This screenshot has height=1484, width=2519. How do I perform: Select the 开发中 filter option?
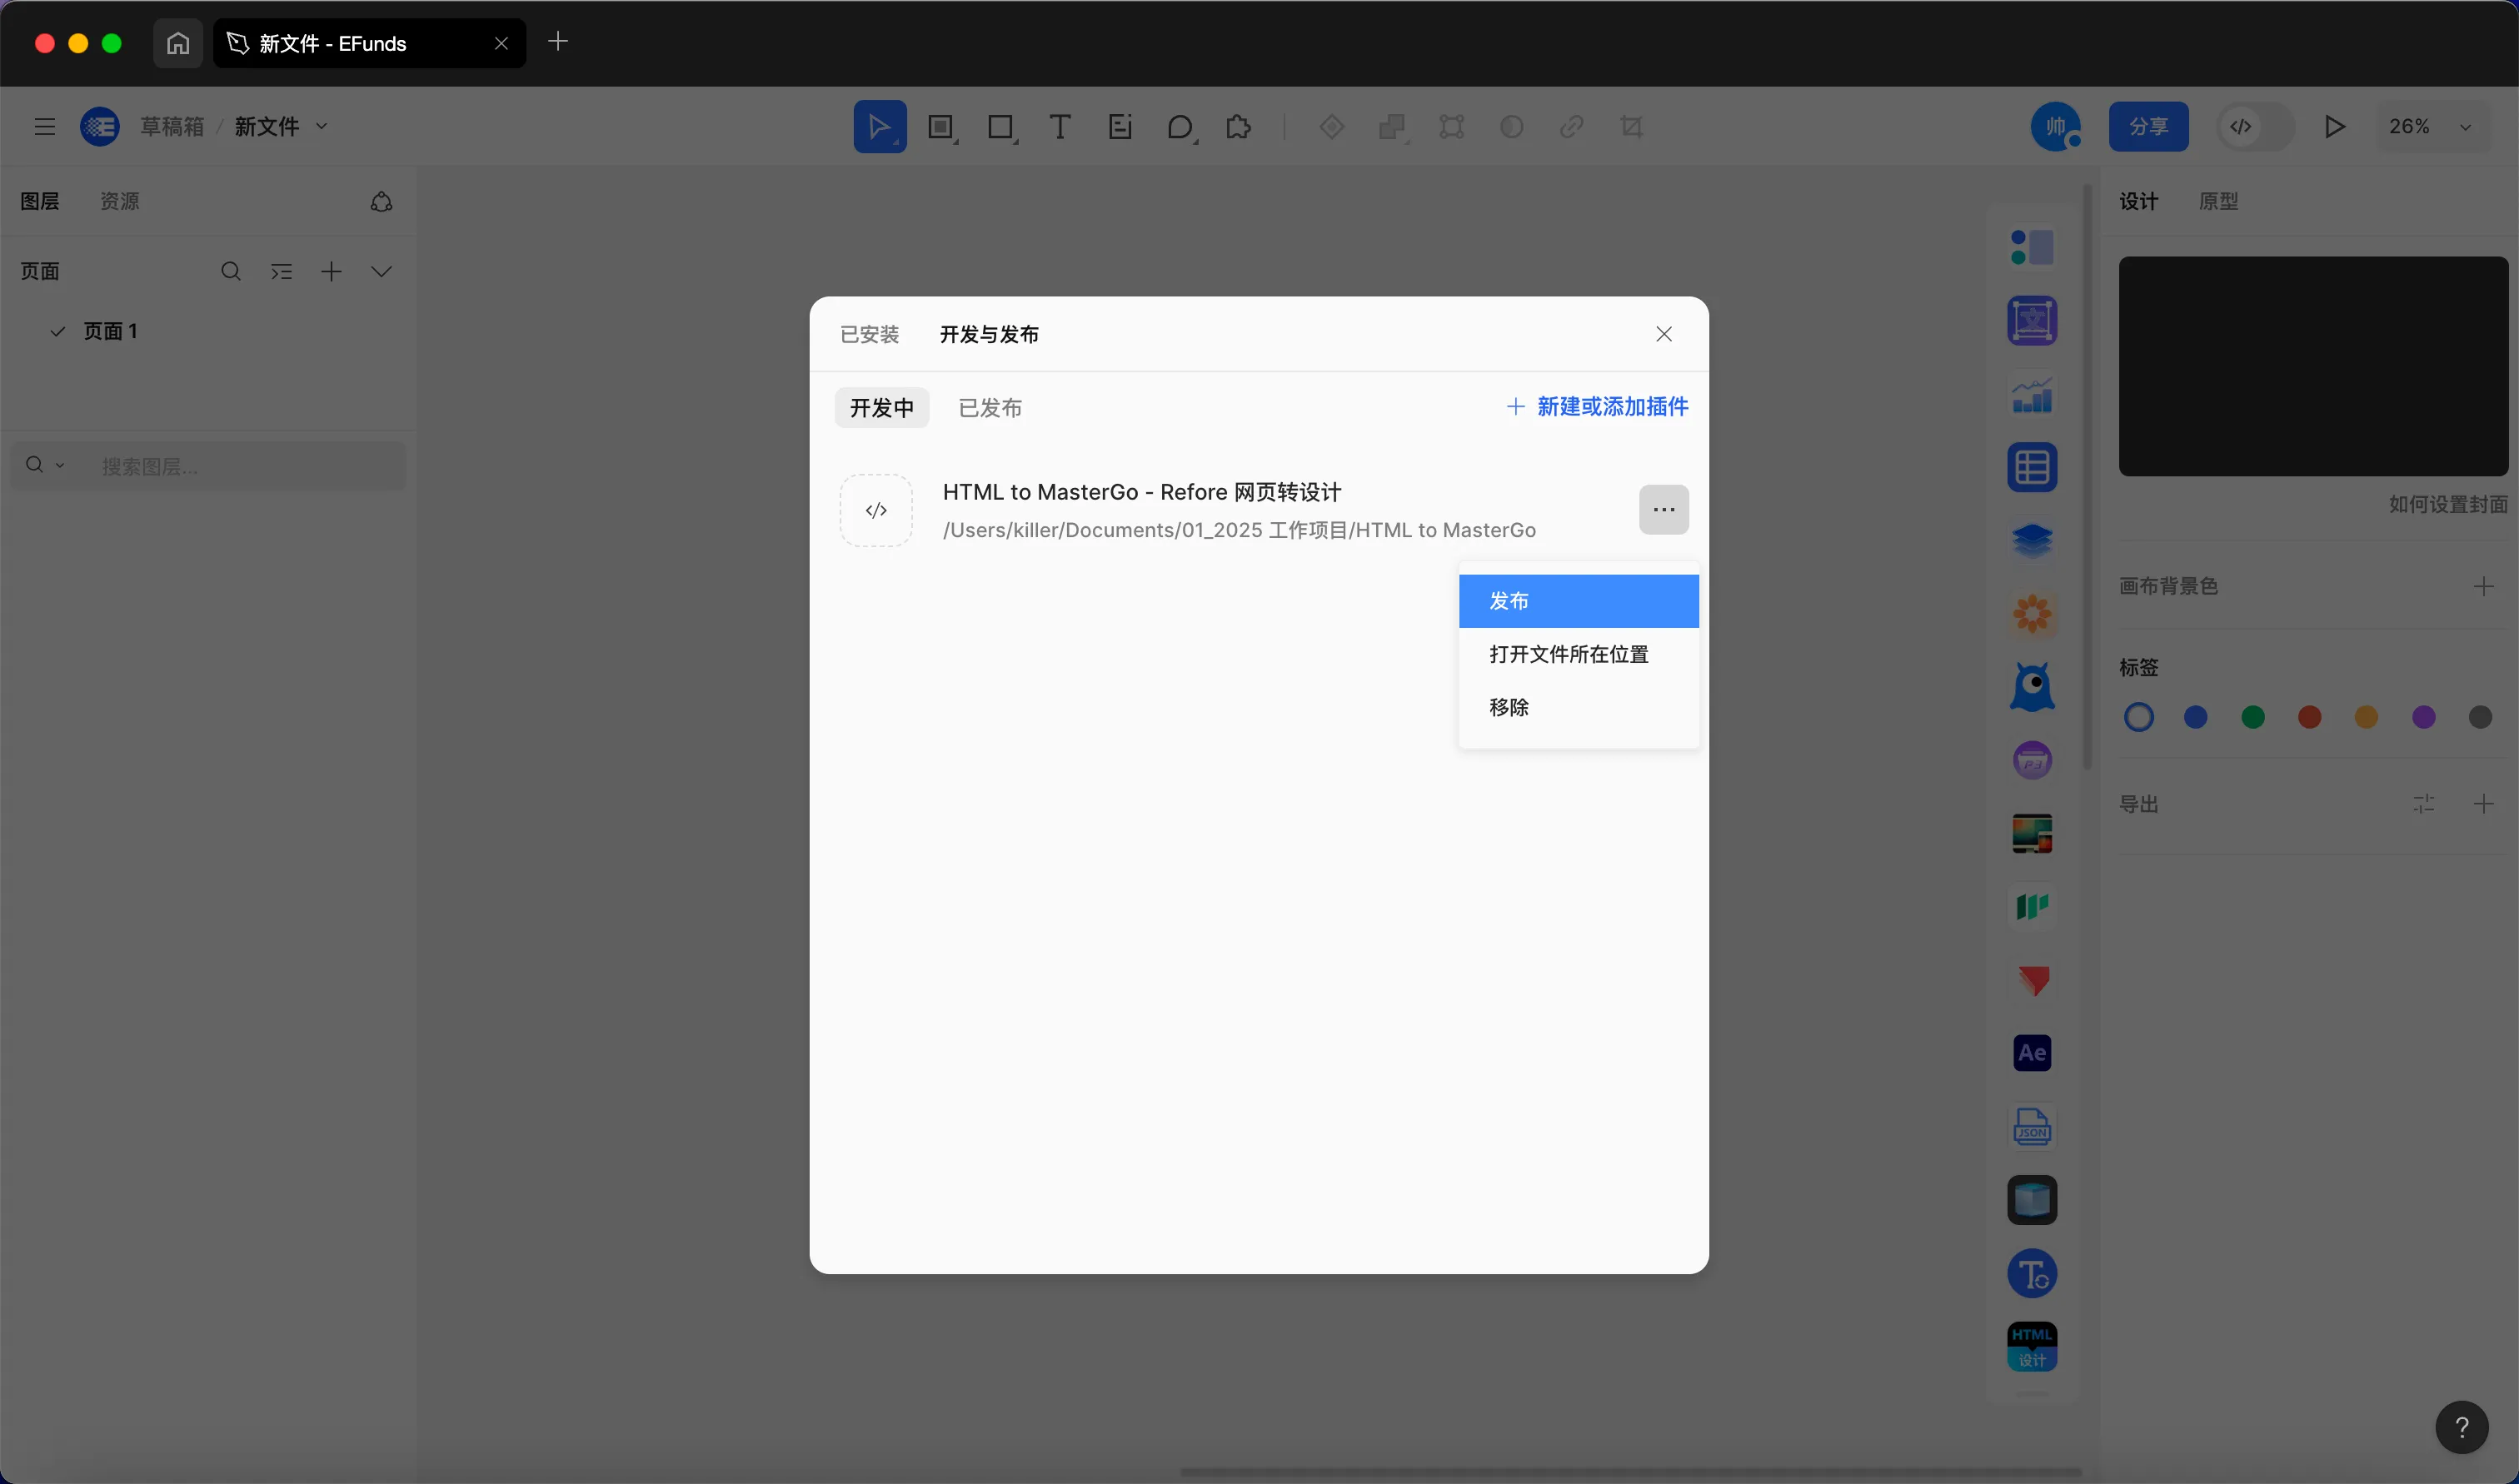pyautogui.click(x=881, y=408)
